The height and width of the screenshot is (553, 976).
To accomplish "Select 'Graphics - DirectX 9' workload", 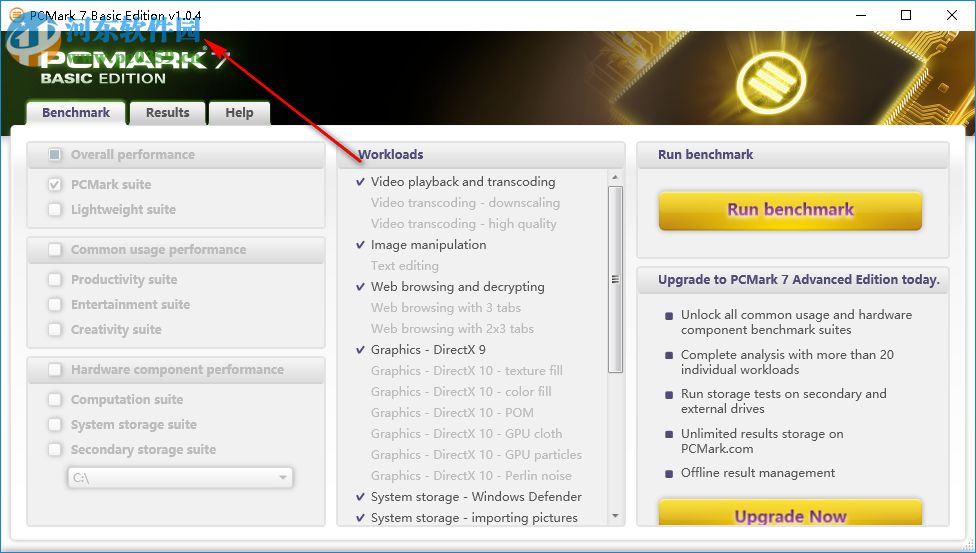I will (428, 349).
